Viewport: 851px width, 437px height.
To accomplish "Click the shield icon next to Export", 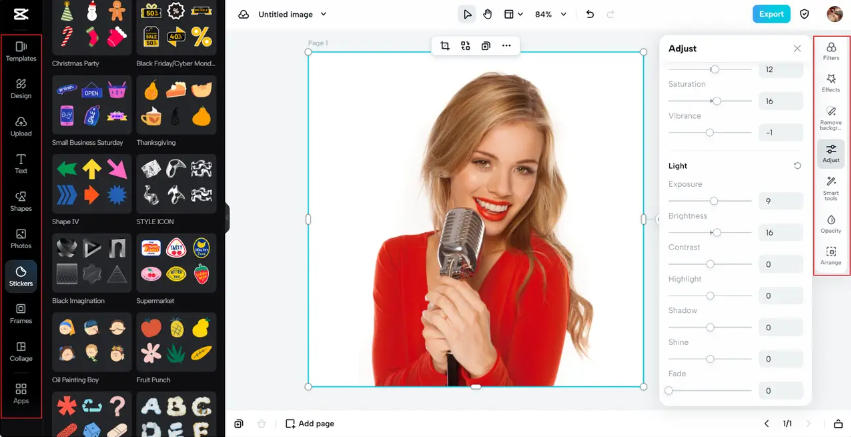I will pyautogui.click(x=804, y=14).
